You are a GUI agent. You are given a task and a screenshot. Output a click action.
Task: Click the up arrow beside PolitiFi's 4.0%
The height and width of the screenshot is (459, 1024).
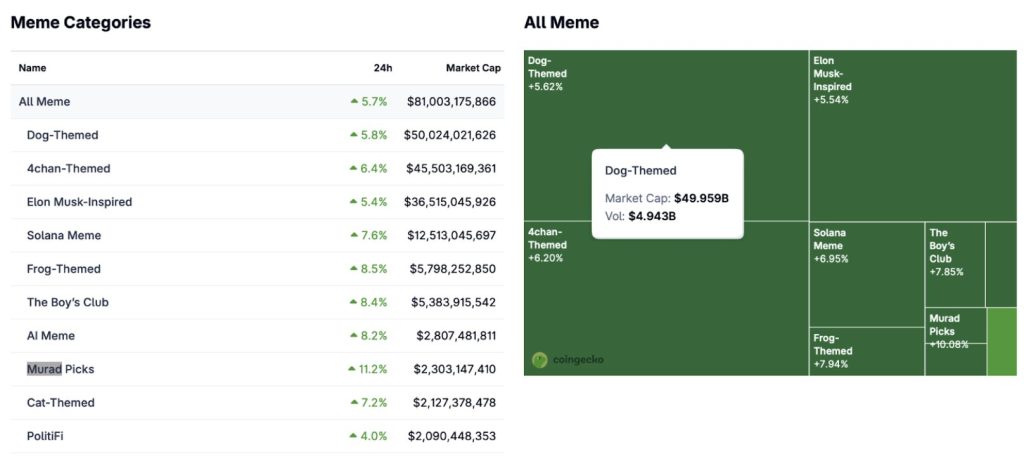[x=354, y=436]
